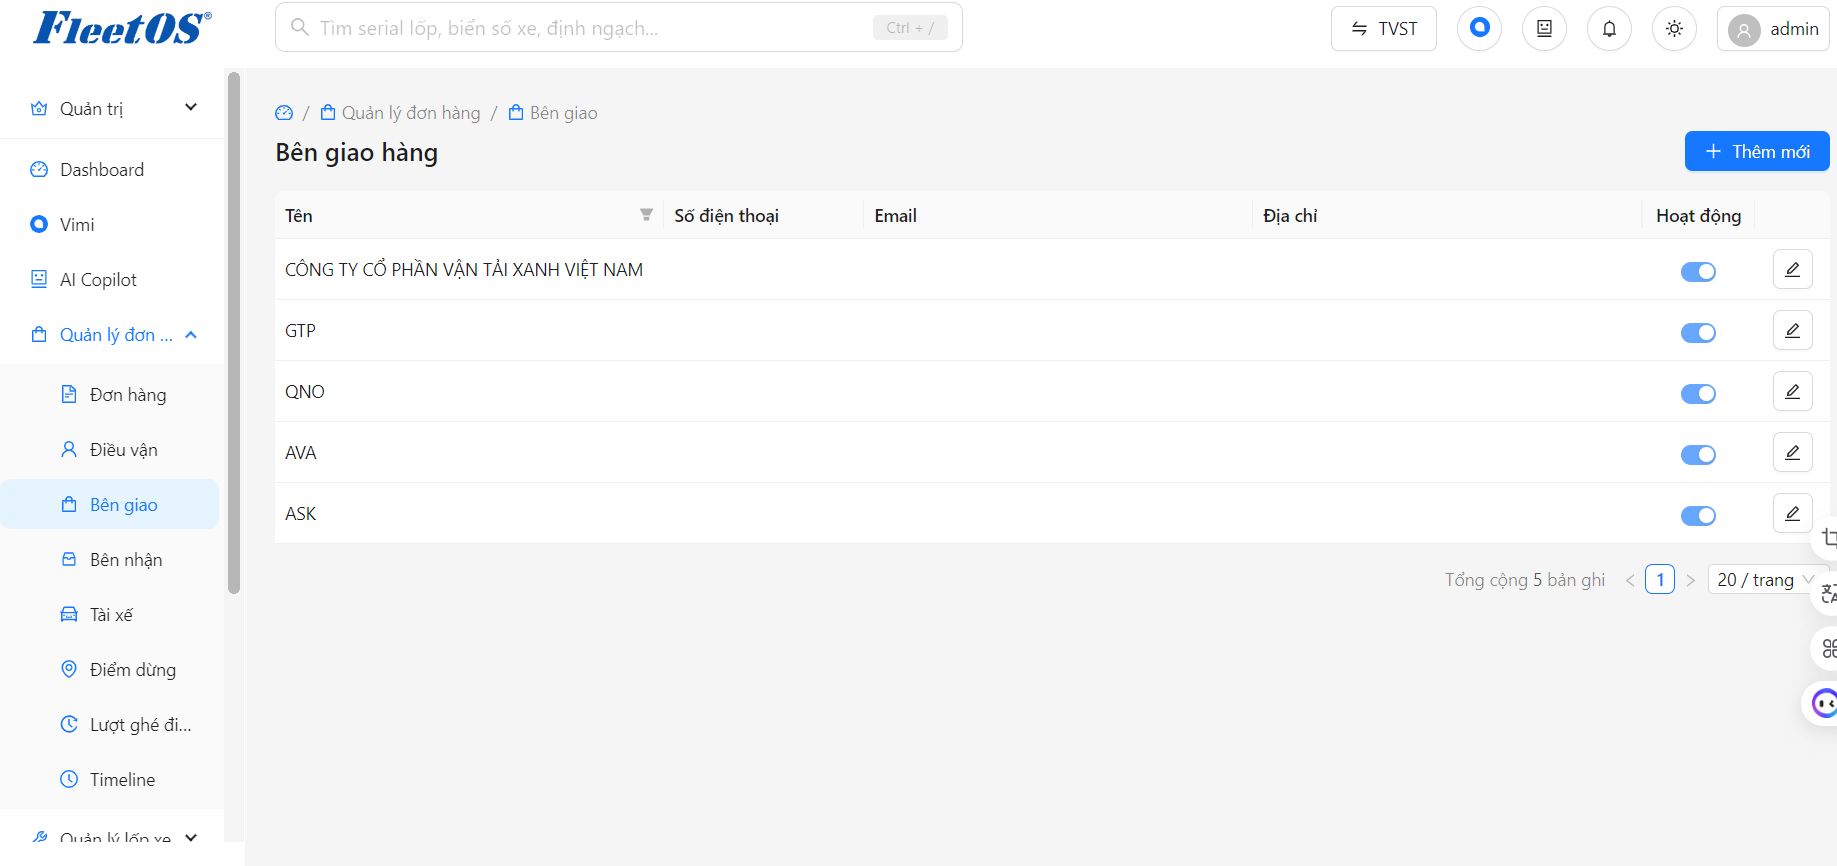
Task: Toggle active status for GTP
Action: [1698, 332]
